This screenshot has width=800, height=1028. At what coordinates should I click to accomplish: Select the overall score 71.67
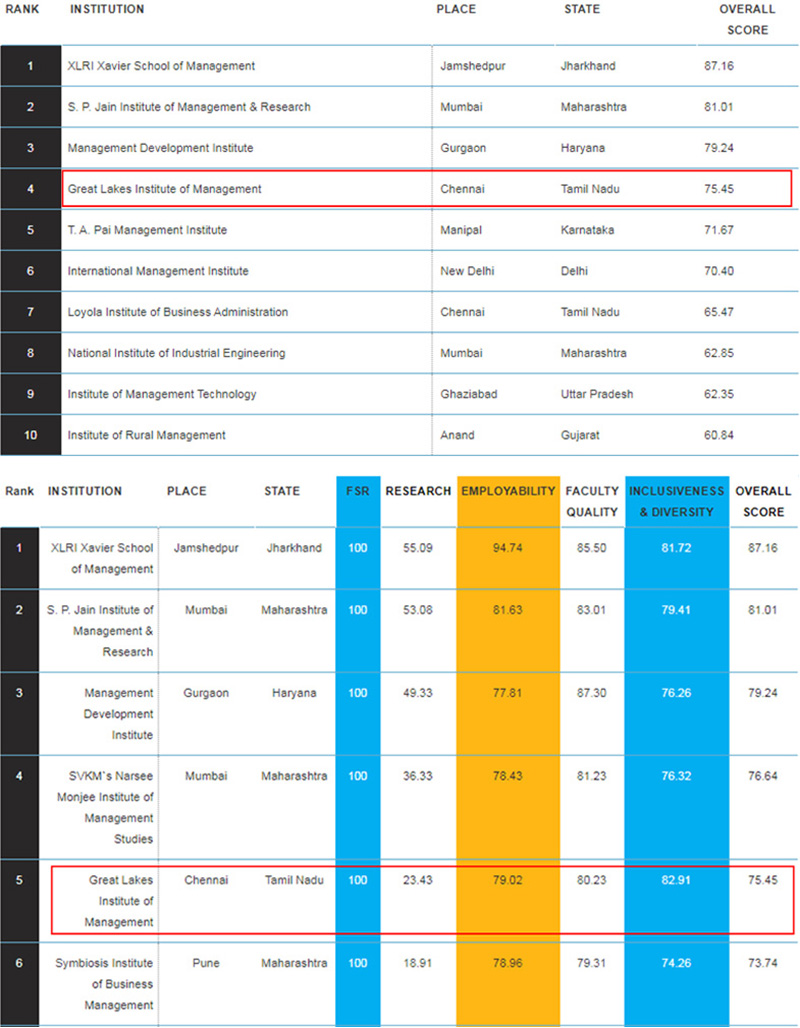coord(719,230)
